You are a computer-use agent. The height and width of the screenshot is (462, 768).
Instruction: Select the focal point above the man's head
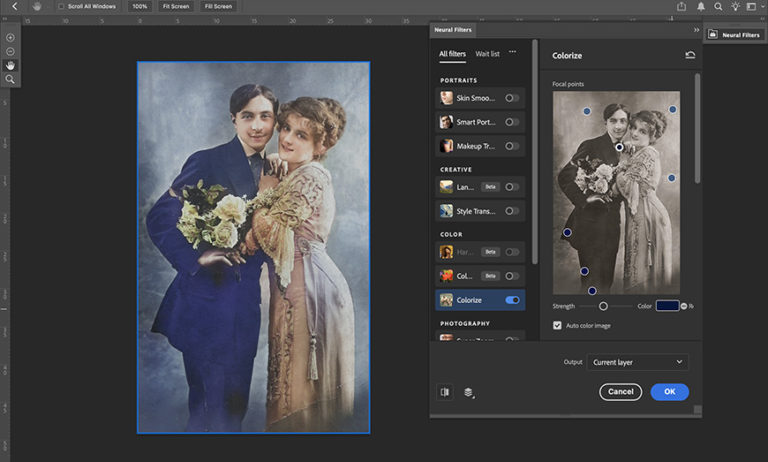tap(587, 112)
